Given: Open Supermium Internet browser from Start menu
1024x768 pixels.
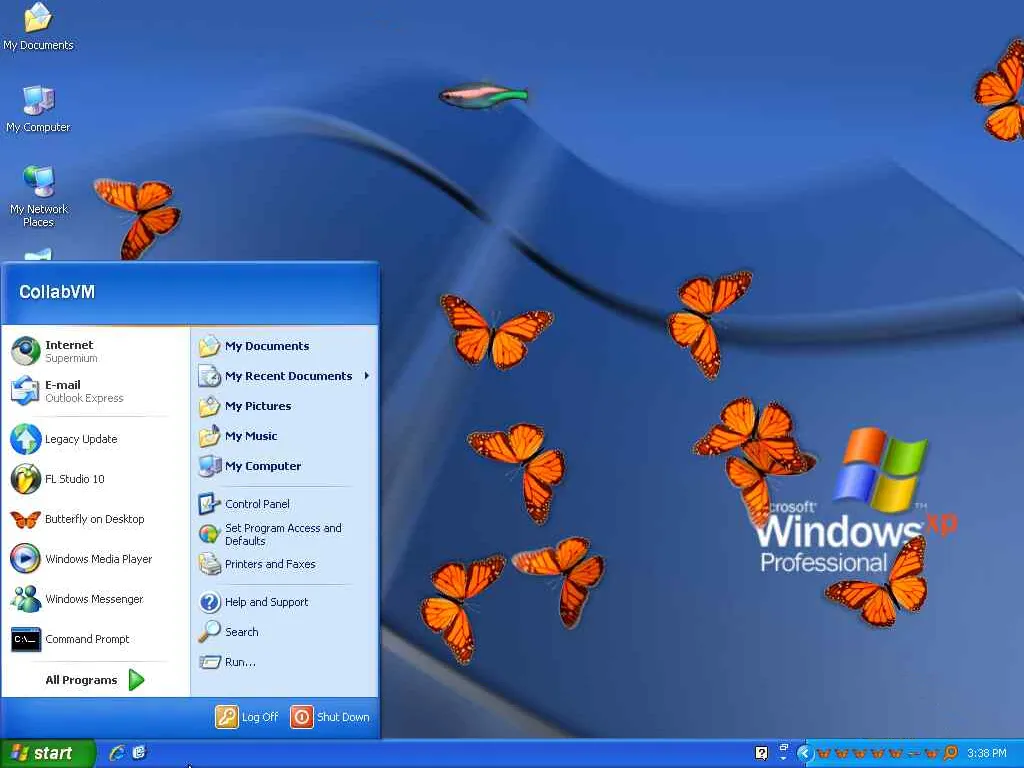Looking at the screenshot, I should point(95,351).
